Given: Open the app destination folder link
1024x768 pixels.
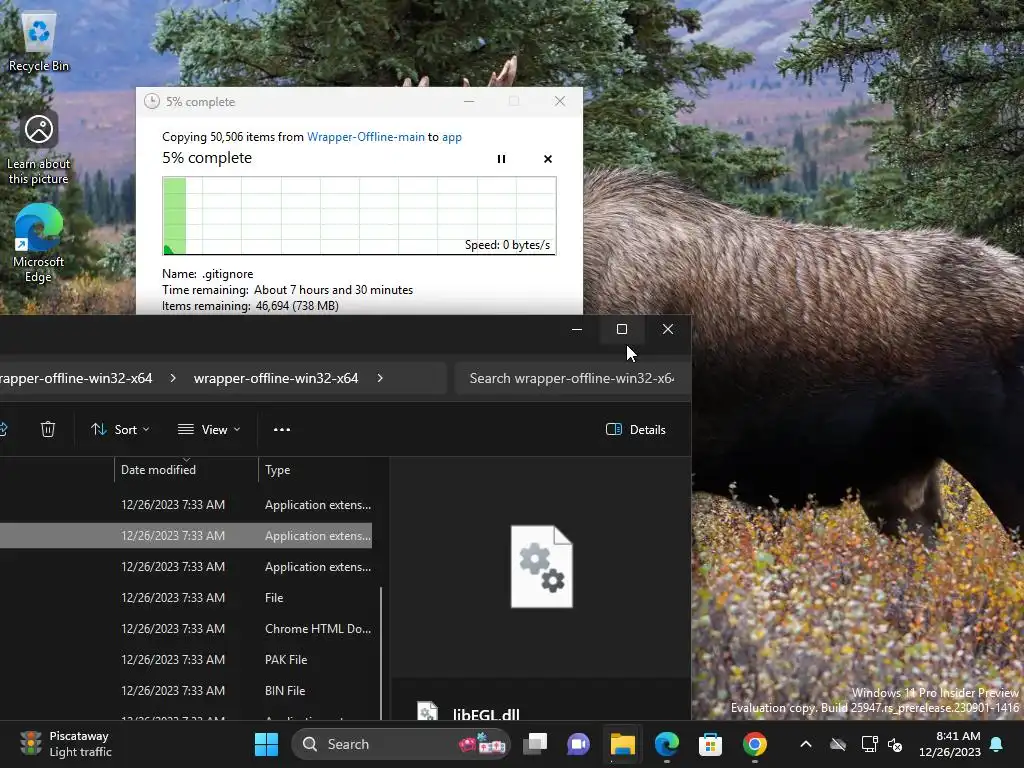Looking at the screenshot, I should click(x=452, y=136).
